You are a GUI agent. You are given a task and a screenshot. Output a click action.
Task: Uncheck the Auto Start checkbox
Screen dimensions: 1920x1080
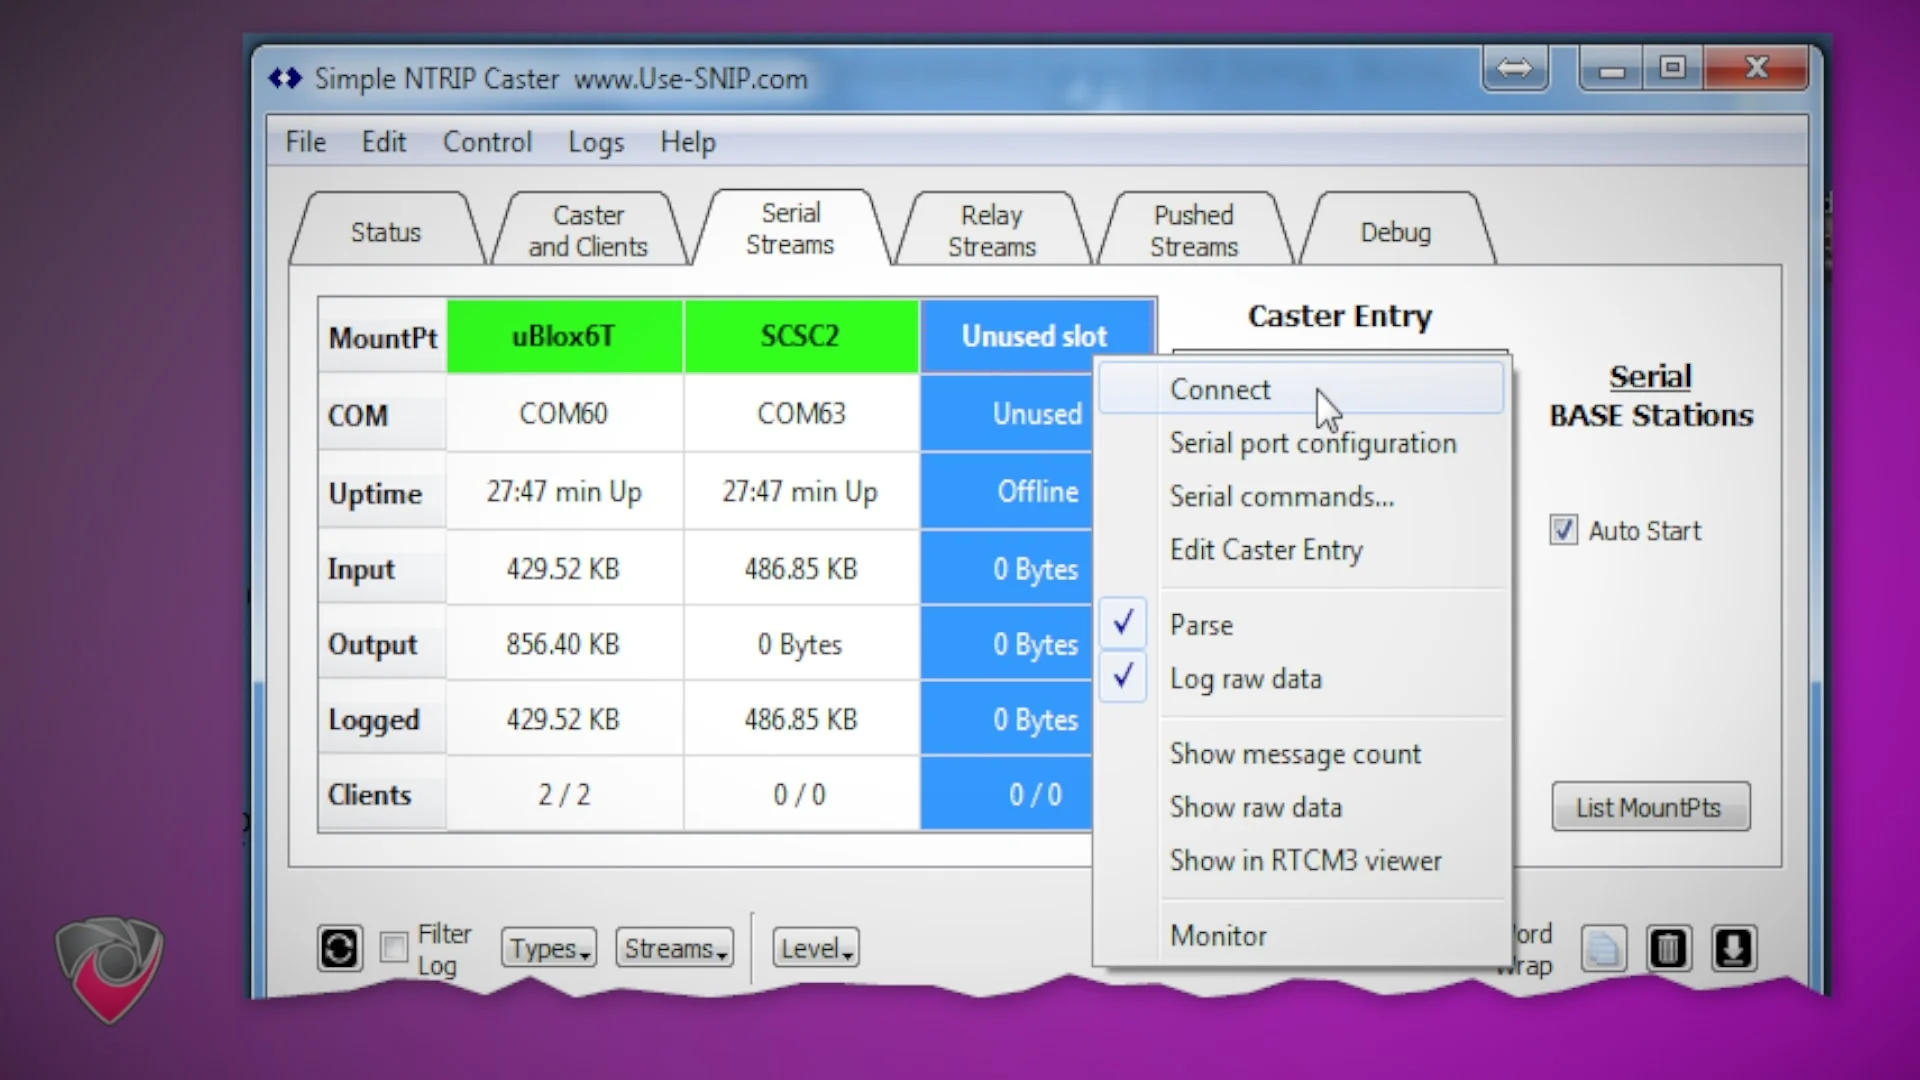[1563, 530]
